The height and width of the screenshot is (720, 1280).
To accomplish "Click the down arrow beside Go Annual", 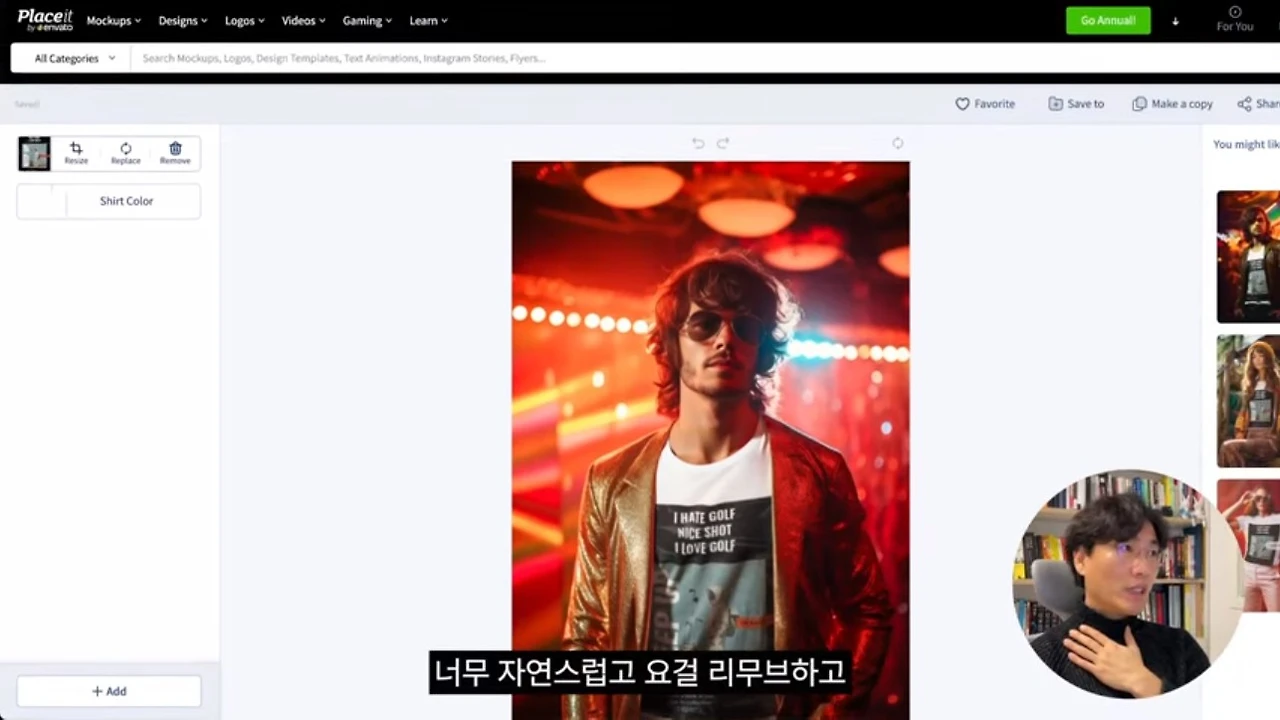I will pyautogui.click(x=1175, y=21).
